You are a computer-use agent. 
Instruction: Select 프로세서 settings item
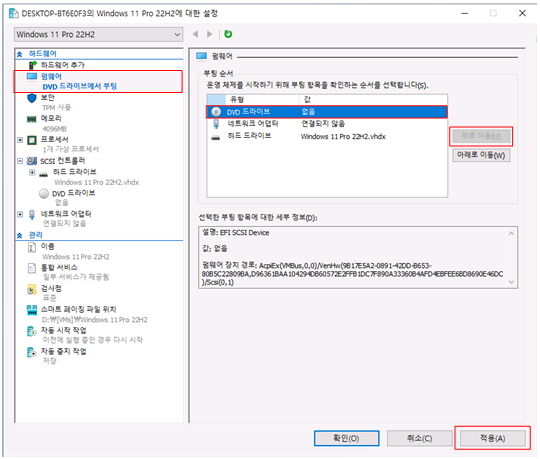point(54,139)
